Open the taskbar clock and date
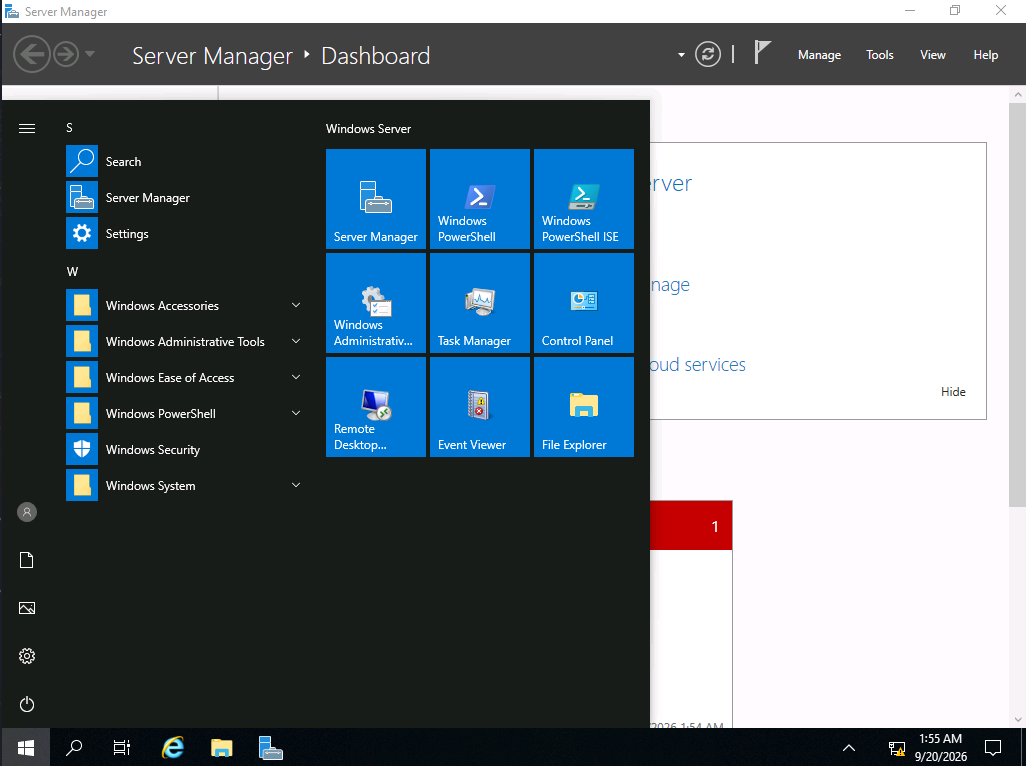The width and height of the screenshot is (1026, 766). (941, 748)
